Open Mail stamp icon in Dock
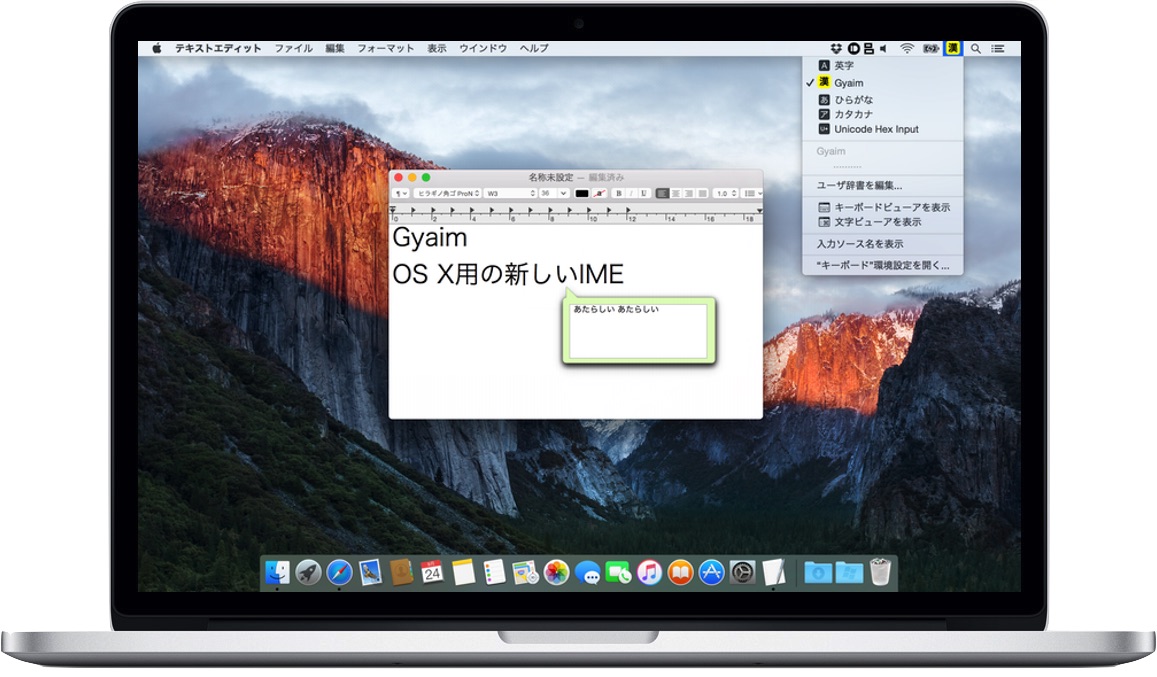Image resolution: width=1157 pixels, height=677 pixels. (x=370, y=572)
